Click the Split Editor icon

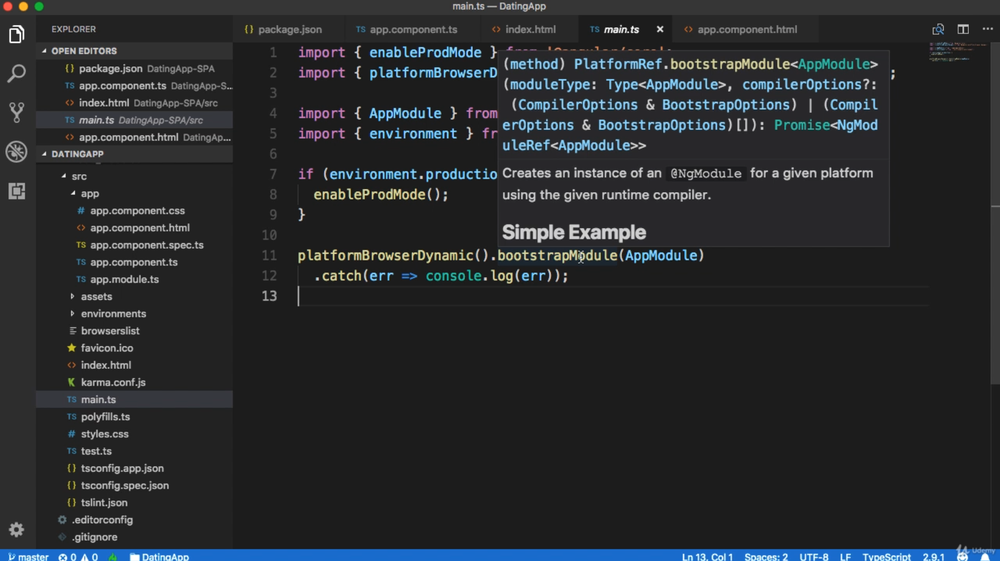click(x=962, y=30)
